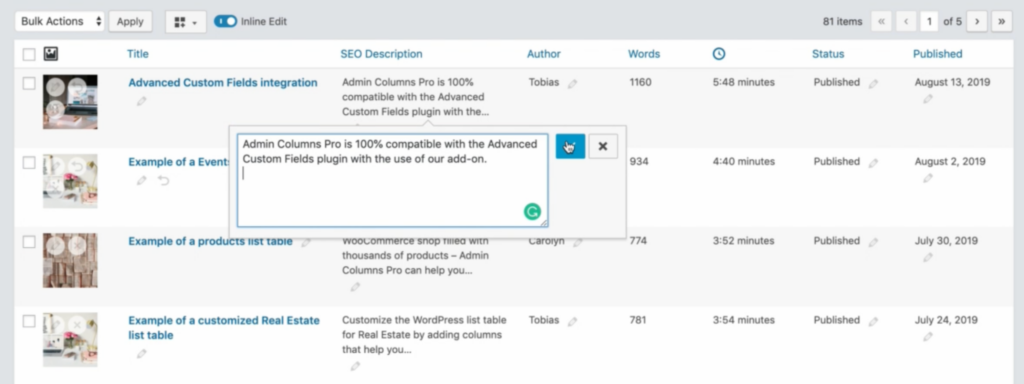
Task: Sort by the Published column header
Action: [x=938, y=54]
